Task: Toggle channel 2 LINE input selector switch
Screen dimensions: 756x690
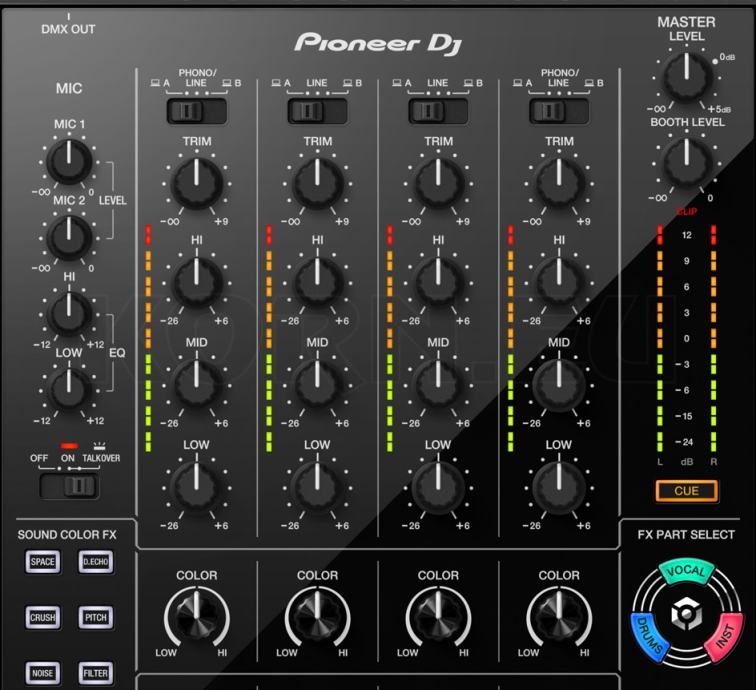Action: point(317,111)
